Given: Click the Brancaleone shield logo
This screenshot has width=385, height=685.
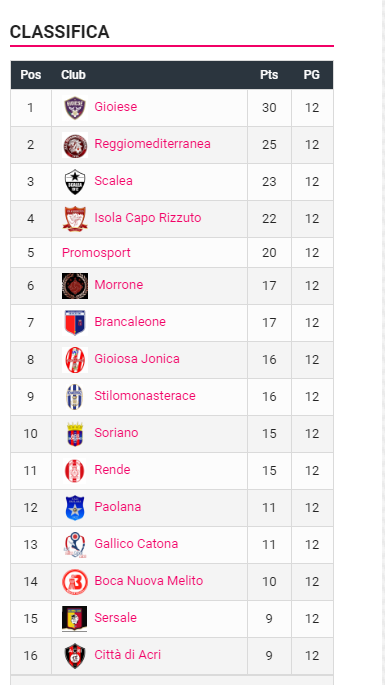Looking at the screenshot, I should pos(75,323).
